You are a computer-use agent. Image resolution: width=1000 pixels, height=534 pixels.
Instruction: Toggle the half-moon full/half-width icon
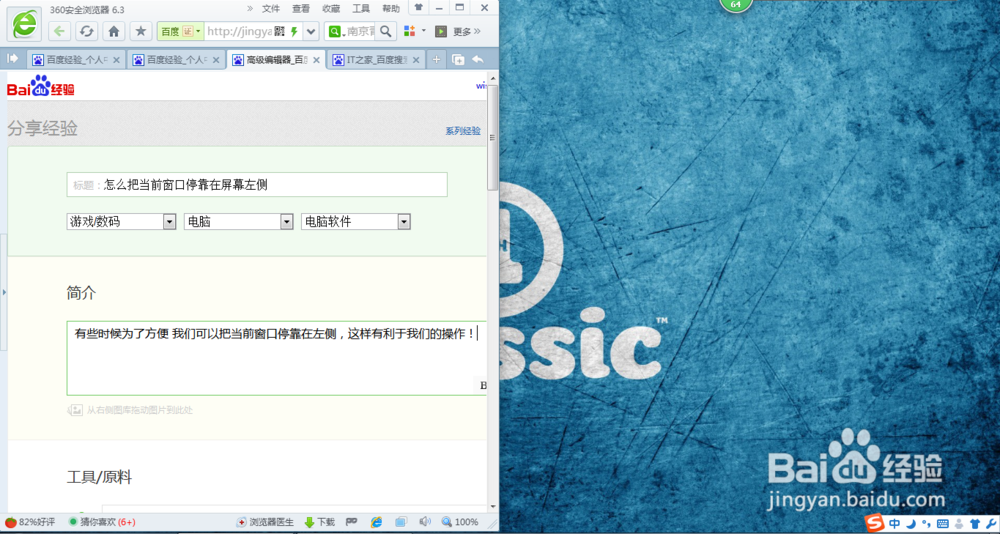(x=911, y=524)
